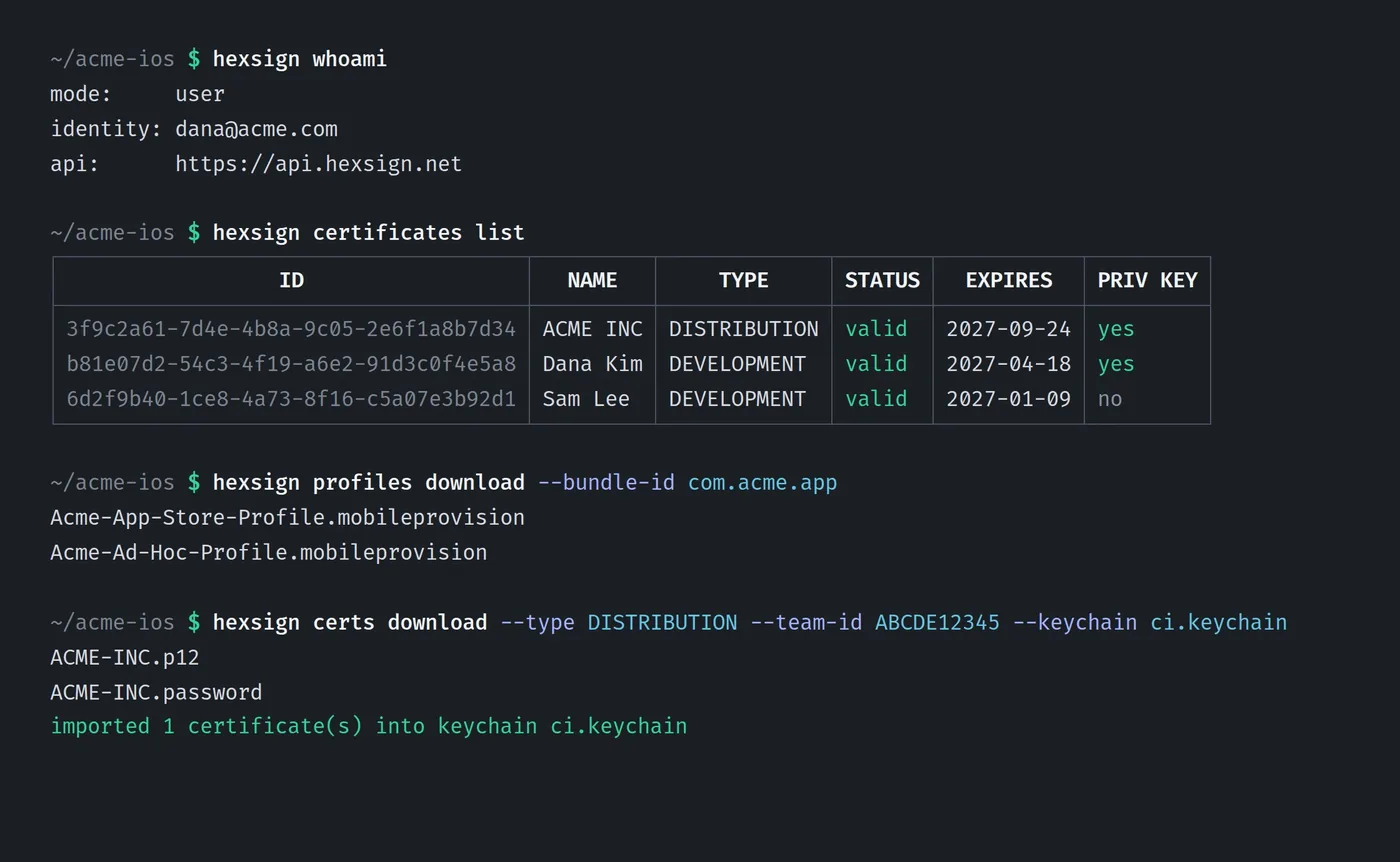The height and width of the screenshot is (862, 1400).
Task: Select certificate ID starting with 3f9c2a61
Action: [x=291, y=329]
